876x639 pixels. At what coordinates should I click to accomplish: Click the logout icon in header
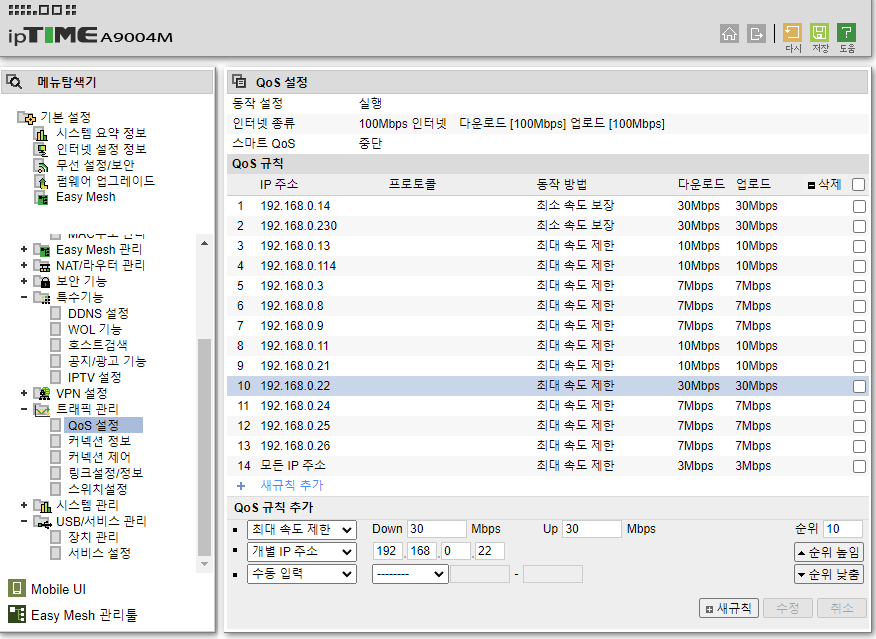(756, 34)
